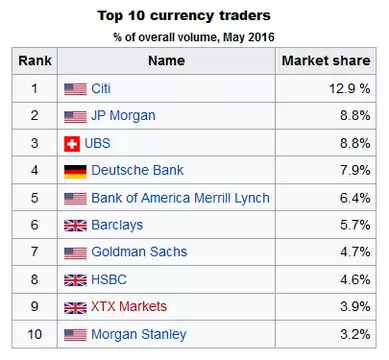Click the Swiss flag next to UBS
Image resolution: width=389 pixels, height=360 pixels.
click(x=72, y=144)
